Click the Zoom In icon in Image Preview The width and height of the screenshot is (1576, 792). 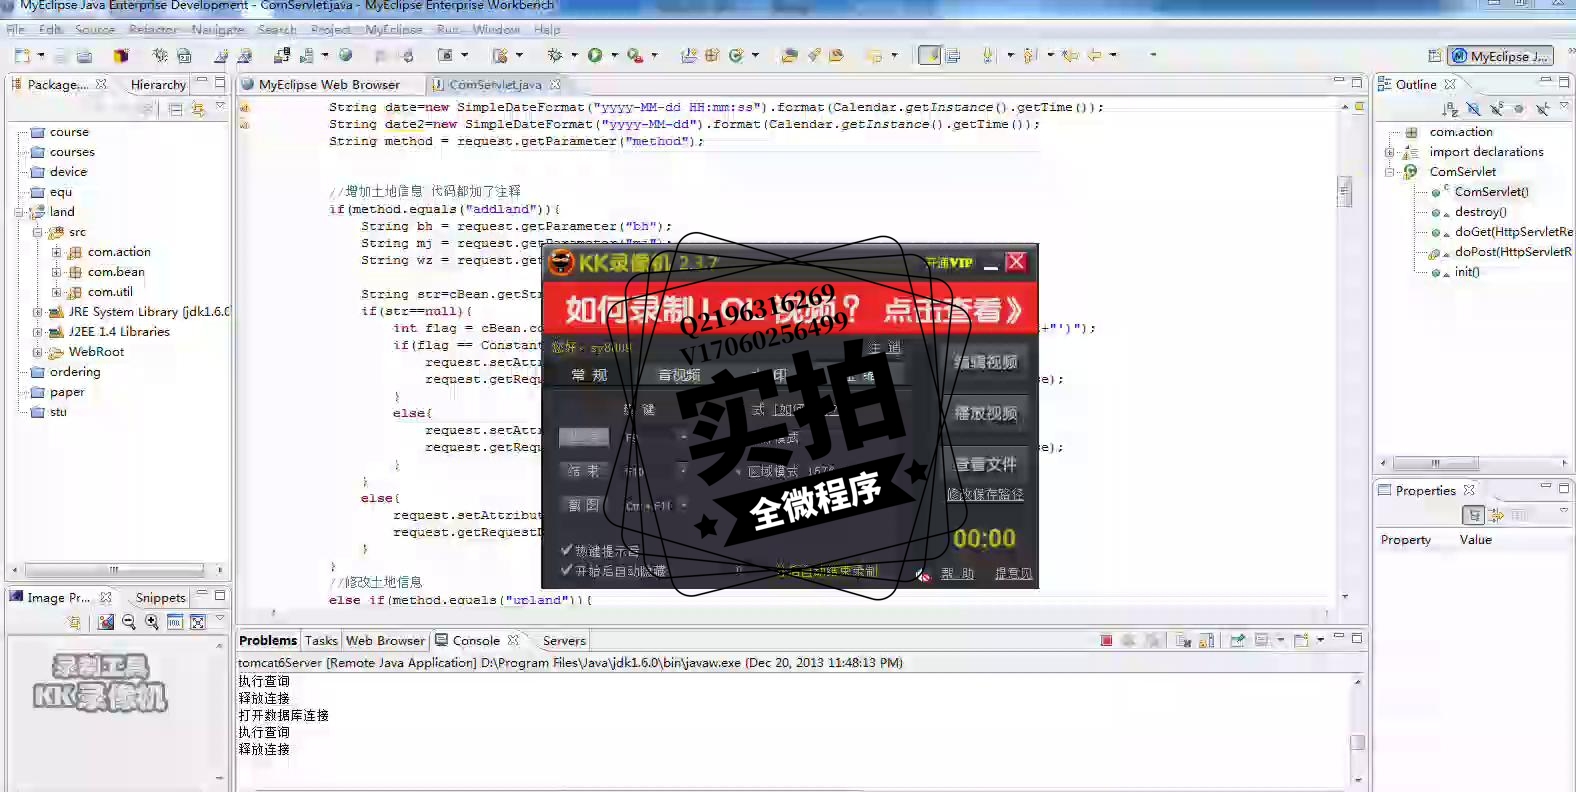pyautogui.click(x=152, y=622)
